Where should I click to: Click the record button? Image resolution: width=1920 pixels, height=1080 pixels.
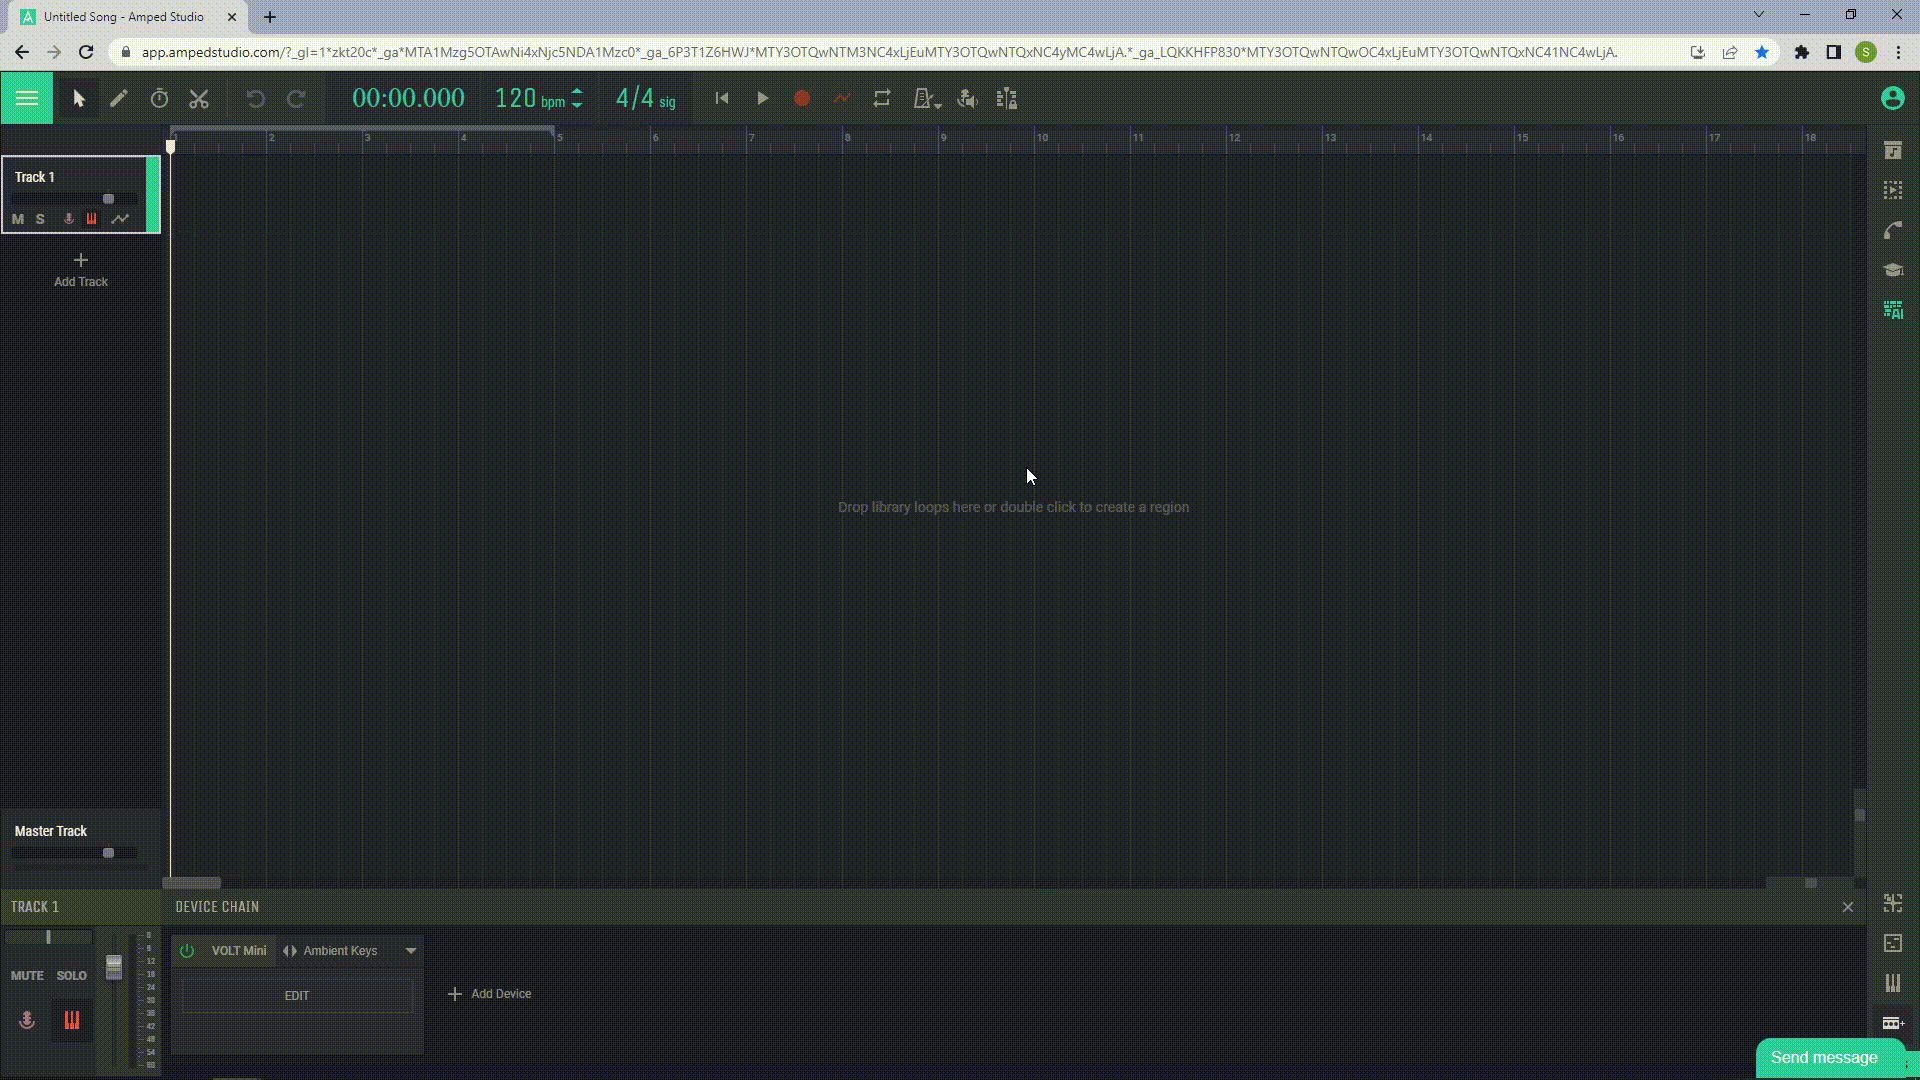coord(802,99)
